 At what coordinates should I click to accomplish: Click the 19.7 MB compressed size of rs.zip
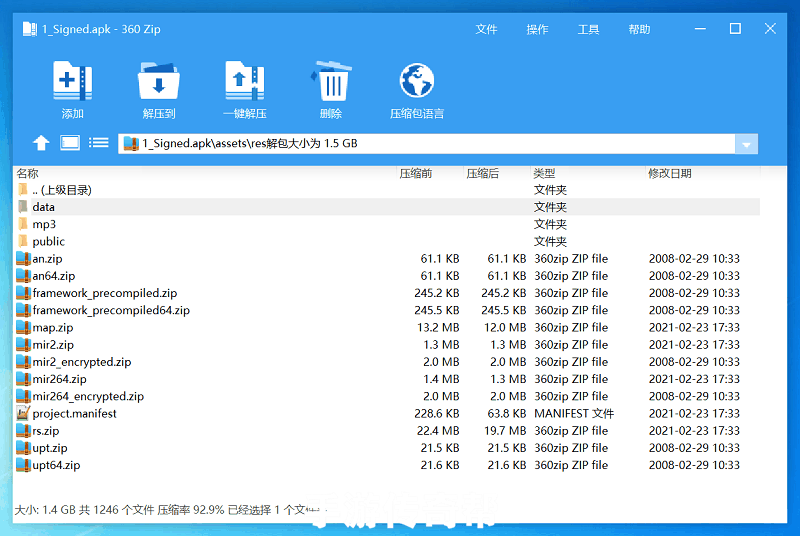(505, 431)
